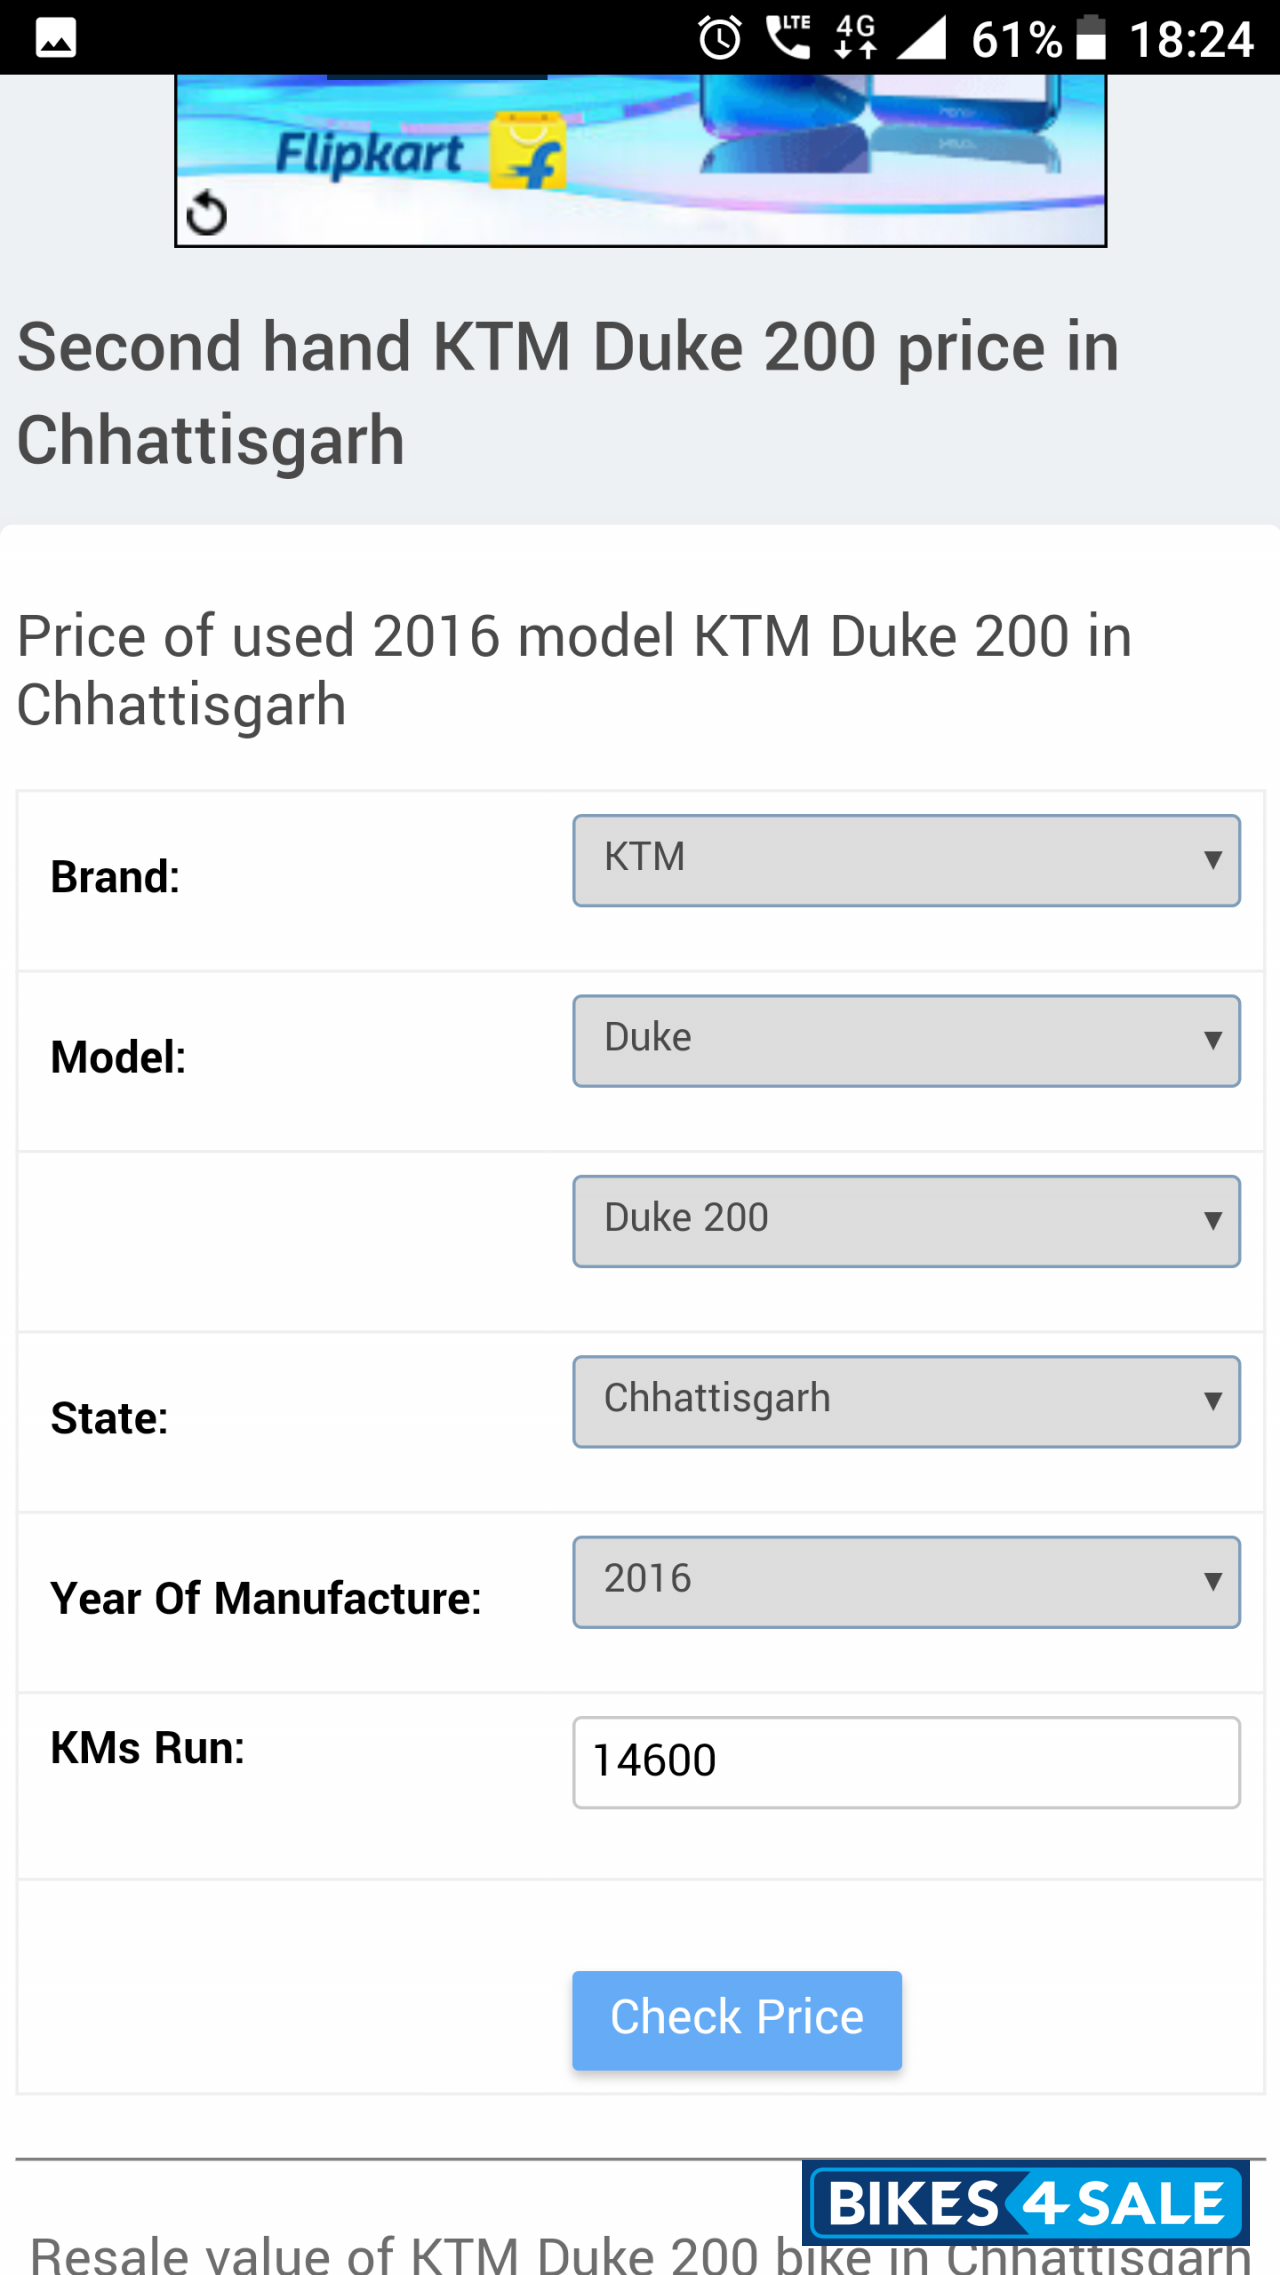Tap the Flipkart shopping bag logo

528,152
